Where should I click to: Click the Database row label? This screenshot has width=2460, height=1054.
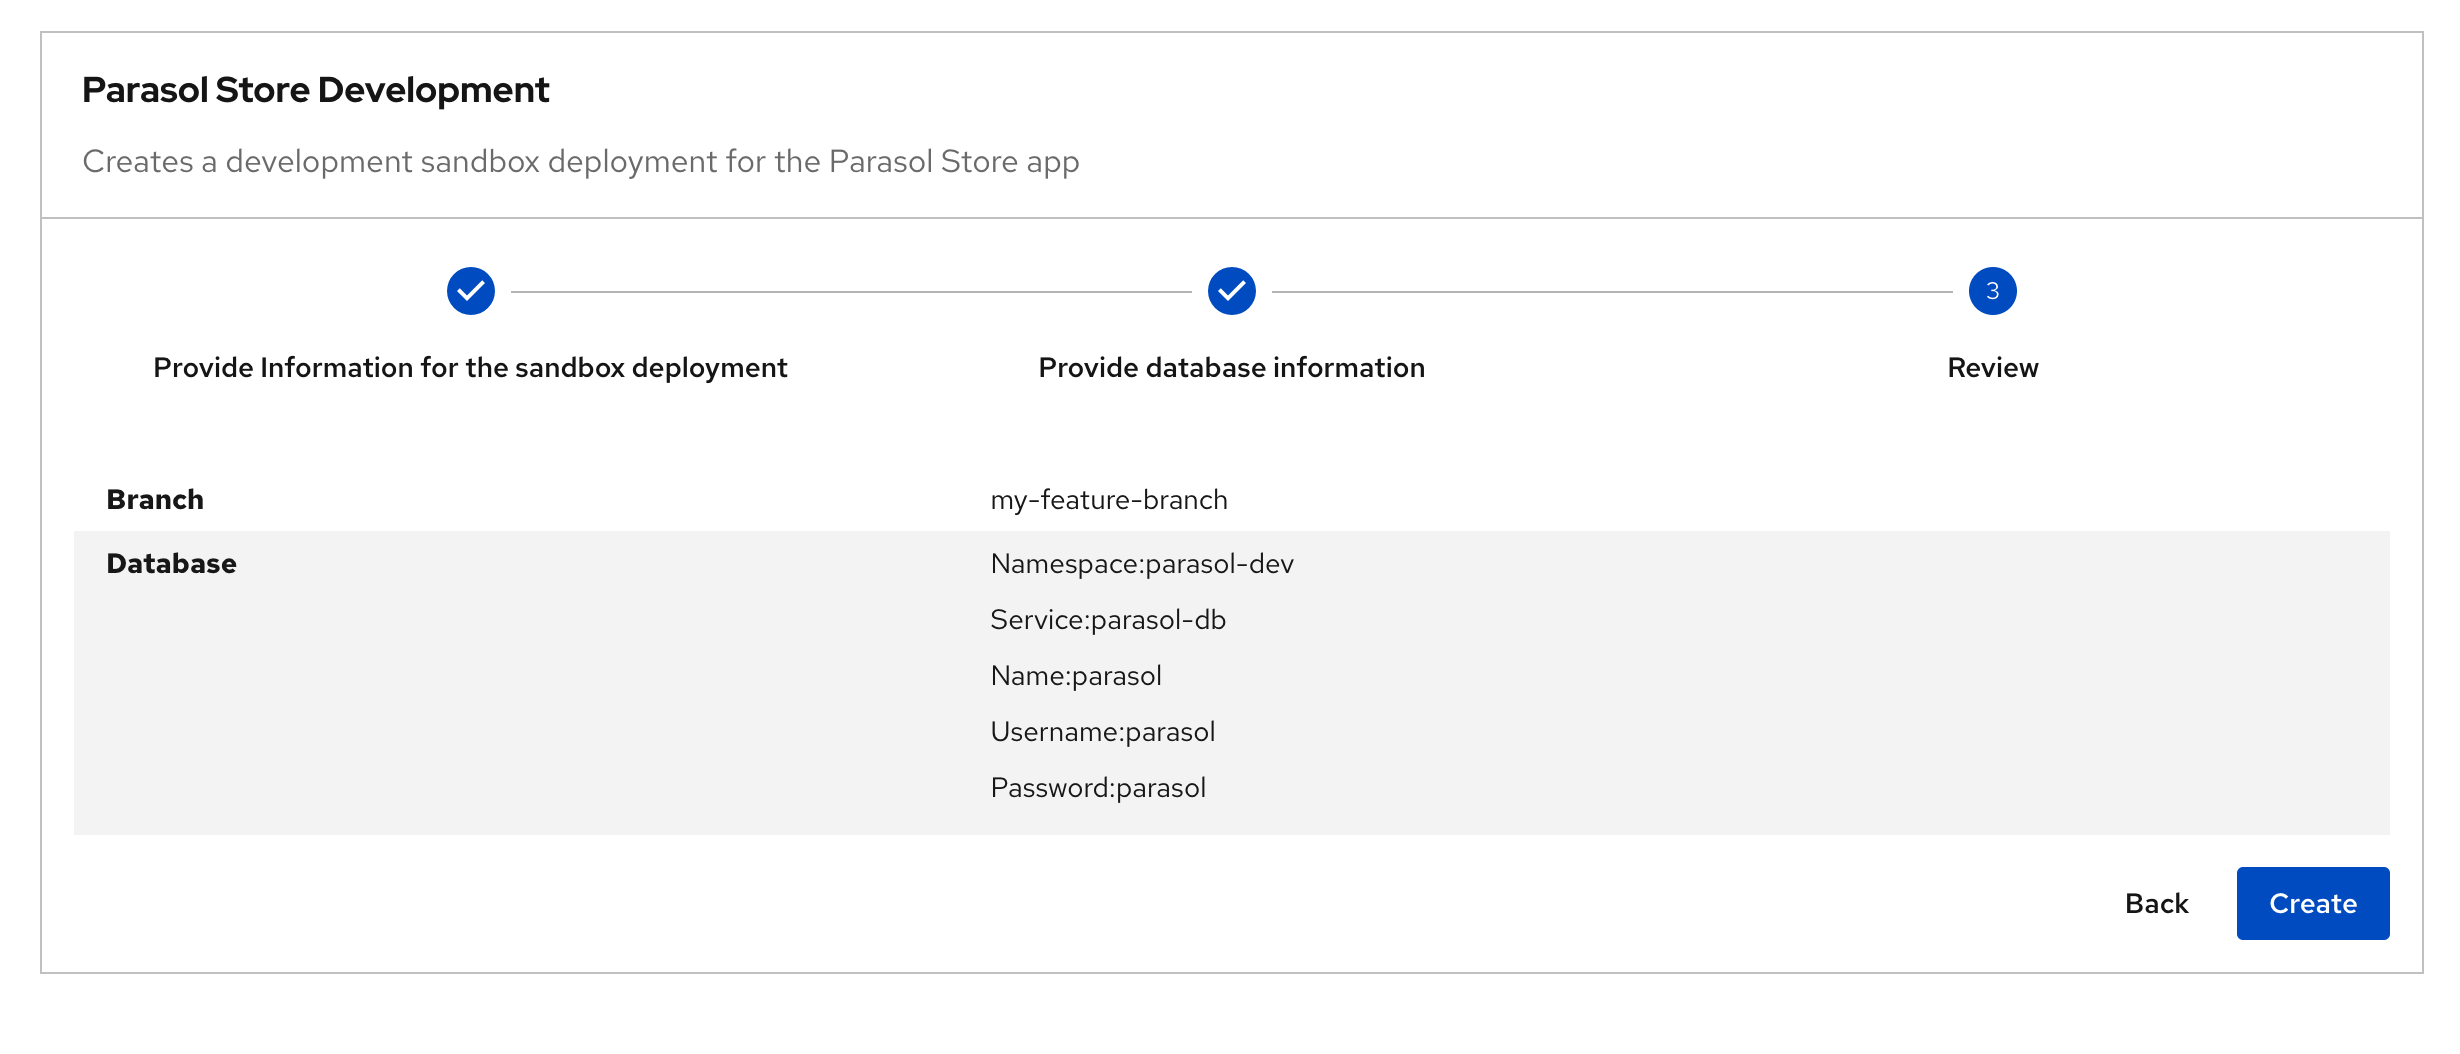171,564
